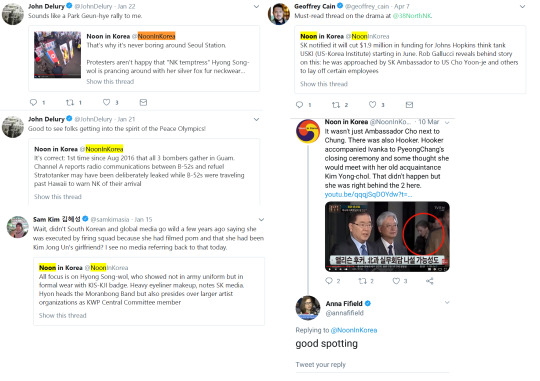Show this thread under Seoul Station tweet
Viewport: 540px width, 381px height.
pos(110,82)
